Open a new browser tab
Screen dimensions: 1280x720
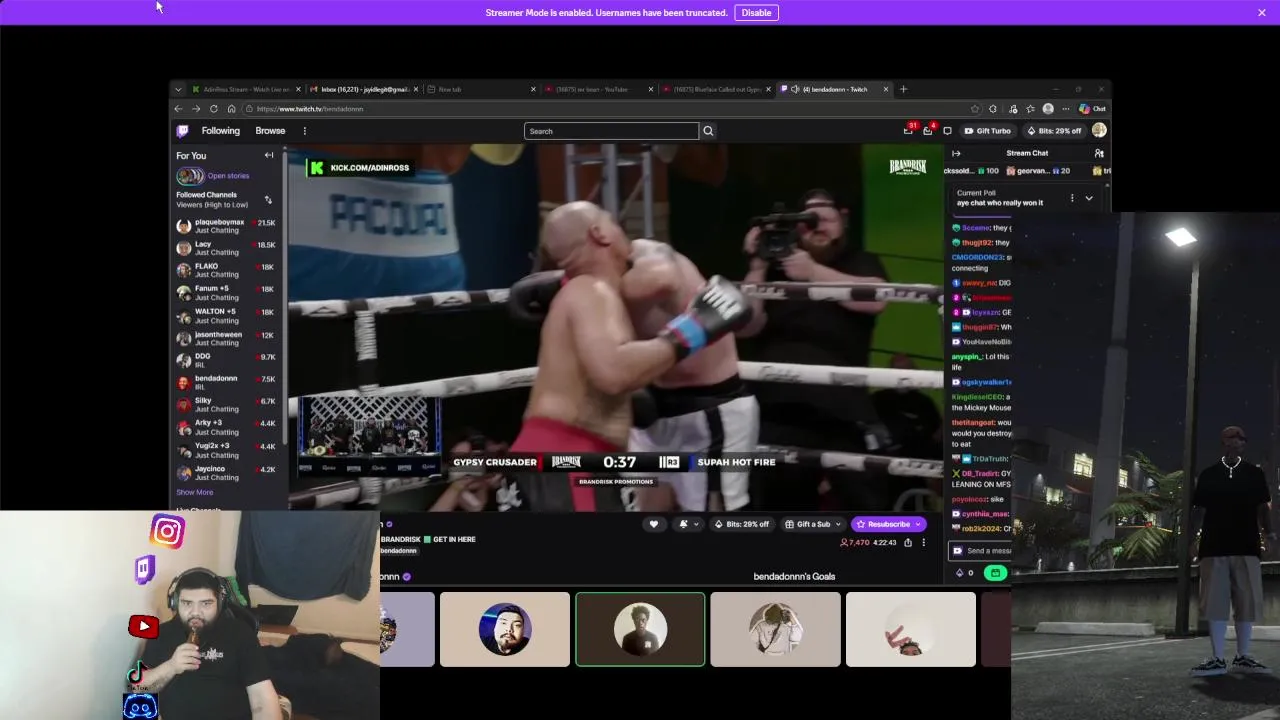903,89
